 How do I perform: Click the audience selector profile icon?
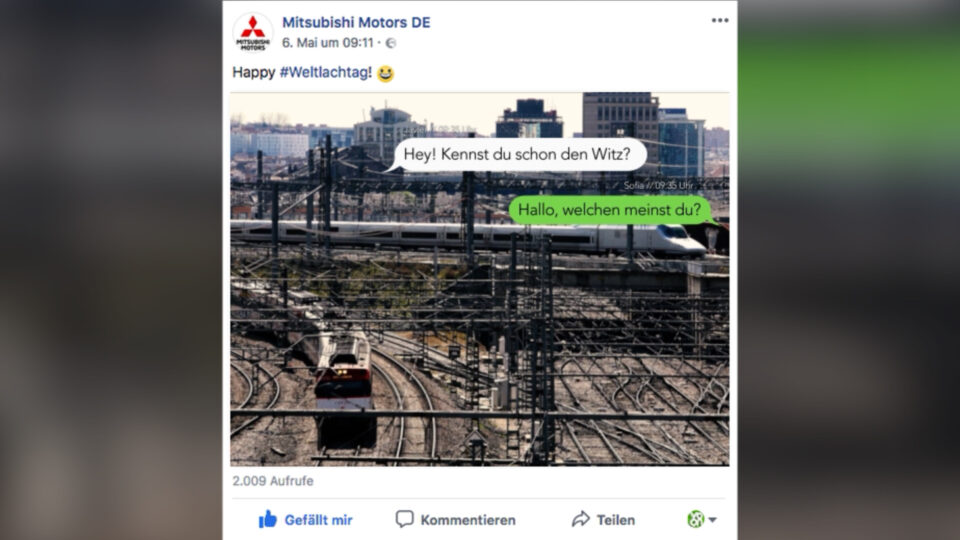696,519
